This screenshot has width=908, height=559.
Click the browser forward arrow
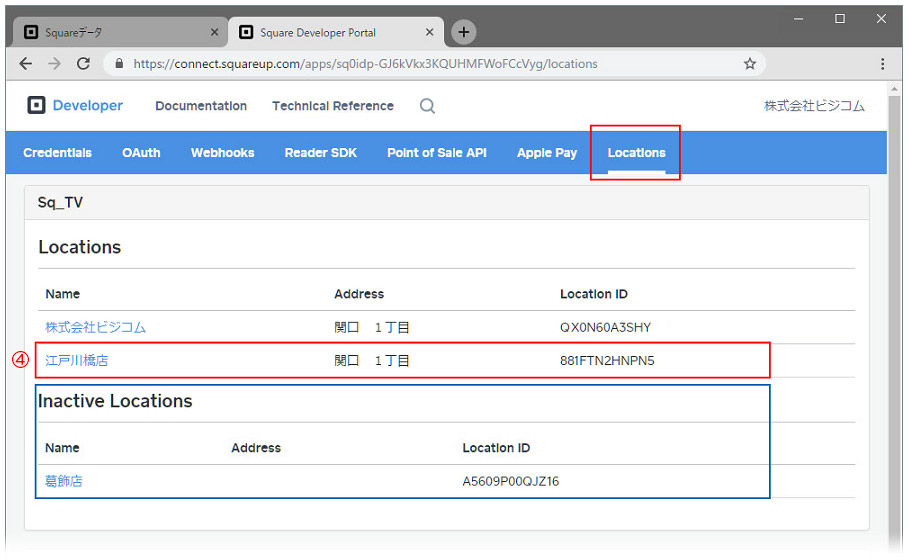click(x=54, y=64)
